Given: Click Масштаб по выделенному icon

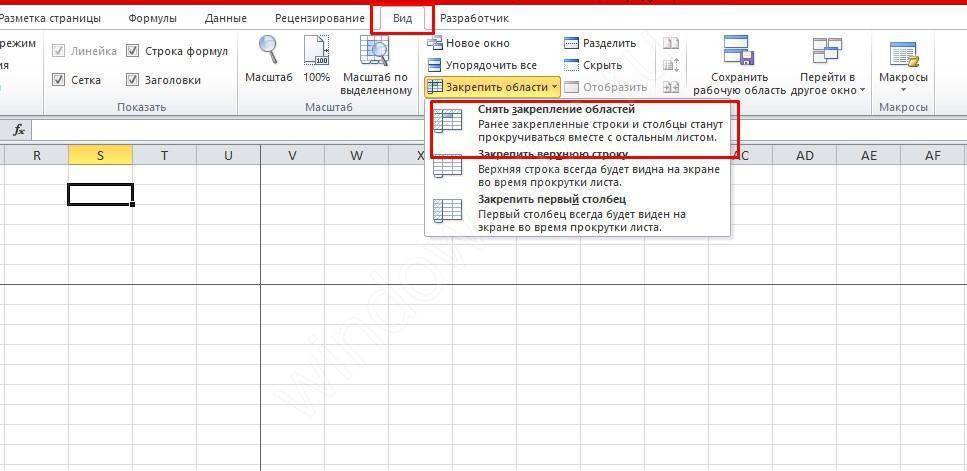Looking at the screenshot, I should point(375,52).
